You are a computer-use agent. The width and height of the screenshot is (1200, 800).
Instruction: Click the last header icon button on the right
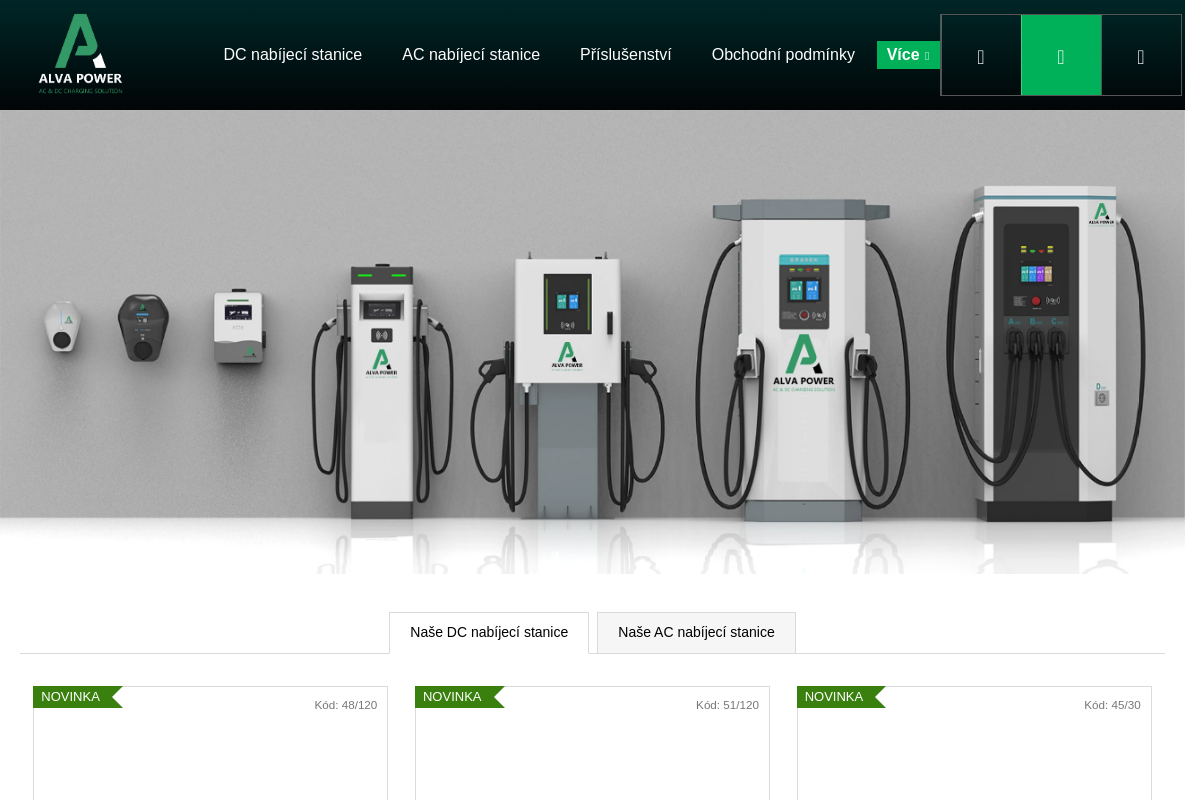click(x=1141, y=55)
